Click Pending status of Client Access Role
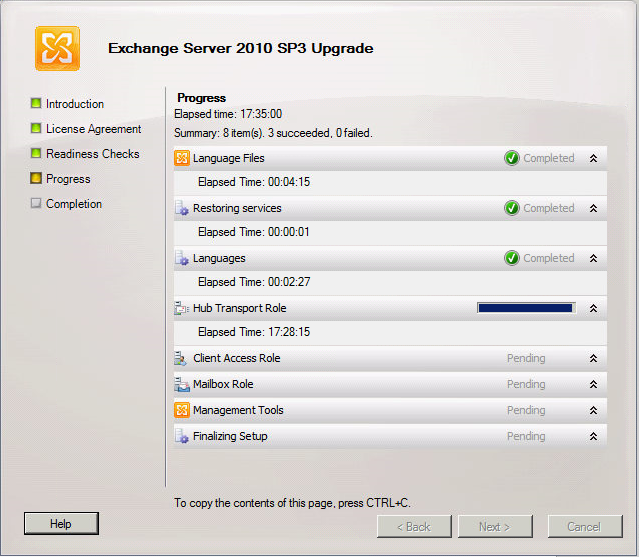This screenshot has height=557, width=639. point(526,358)
